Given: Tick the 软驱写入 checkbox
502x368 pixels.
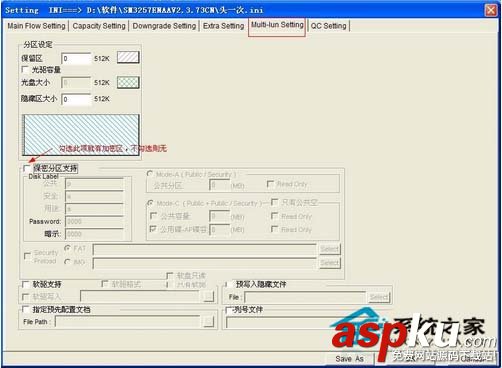Looking at the screenshot, I should (25, 297).
